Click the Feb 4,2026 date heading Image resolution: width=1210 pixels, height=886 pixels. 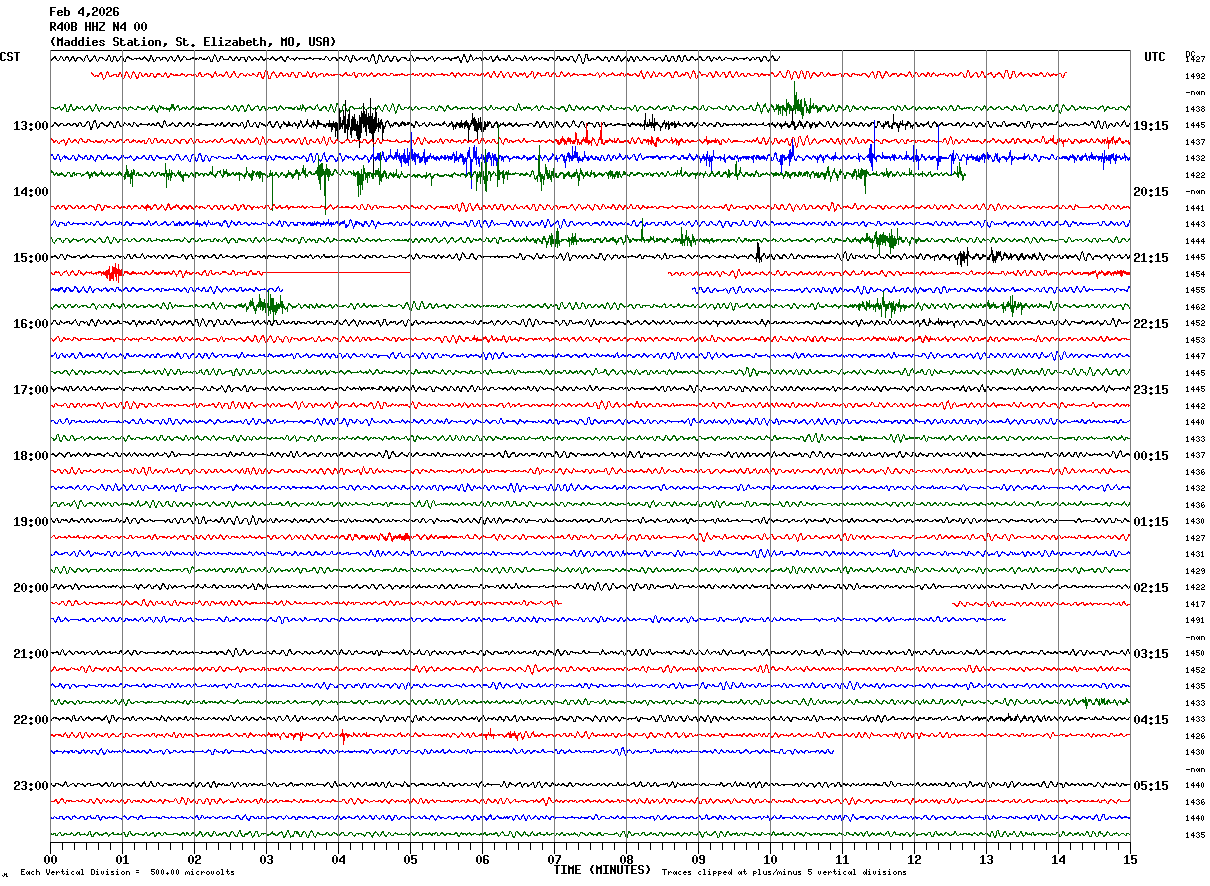(x=83, y=12)
